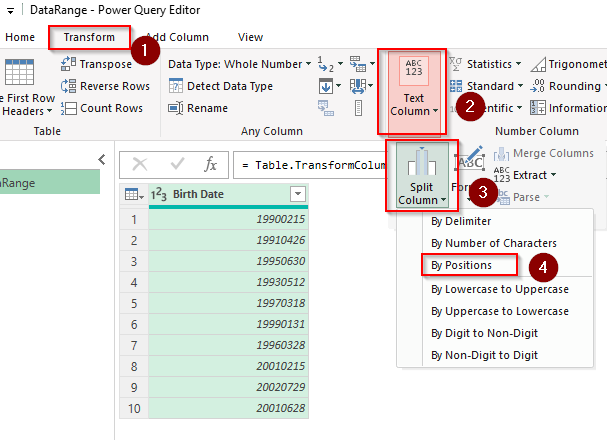Click the Format ABC icon
This screenshot has width=607, height=440.
(x=470, y=158)
